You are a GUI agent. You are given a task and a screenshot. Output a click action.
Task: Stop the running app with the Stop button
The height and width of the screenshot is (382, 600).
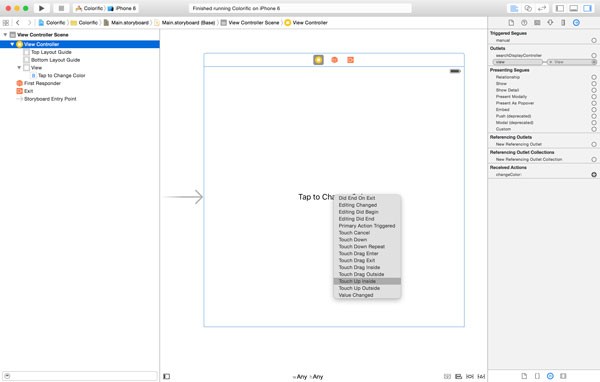[61, 8]
